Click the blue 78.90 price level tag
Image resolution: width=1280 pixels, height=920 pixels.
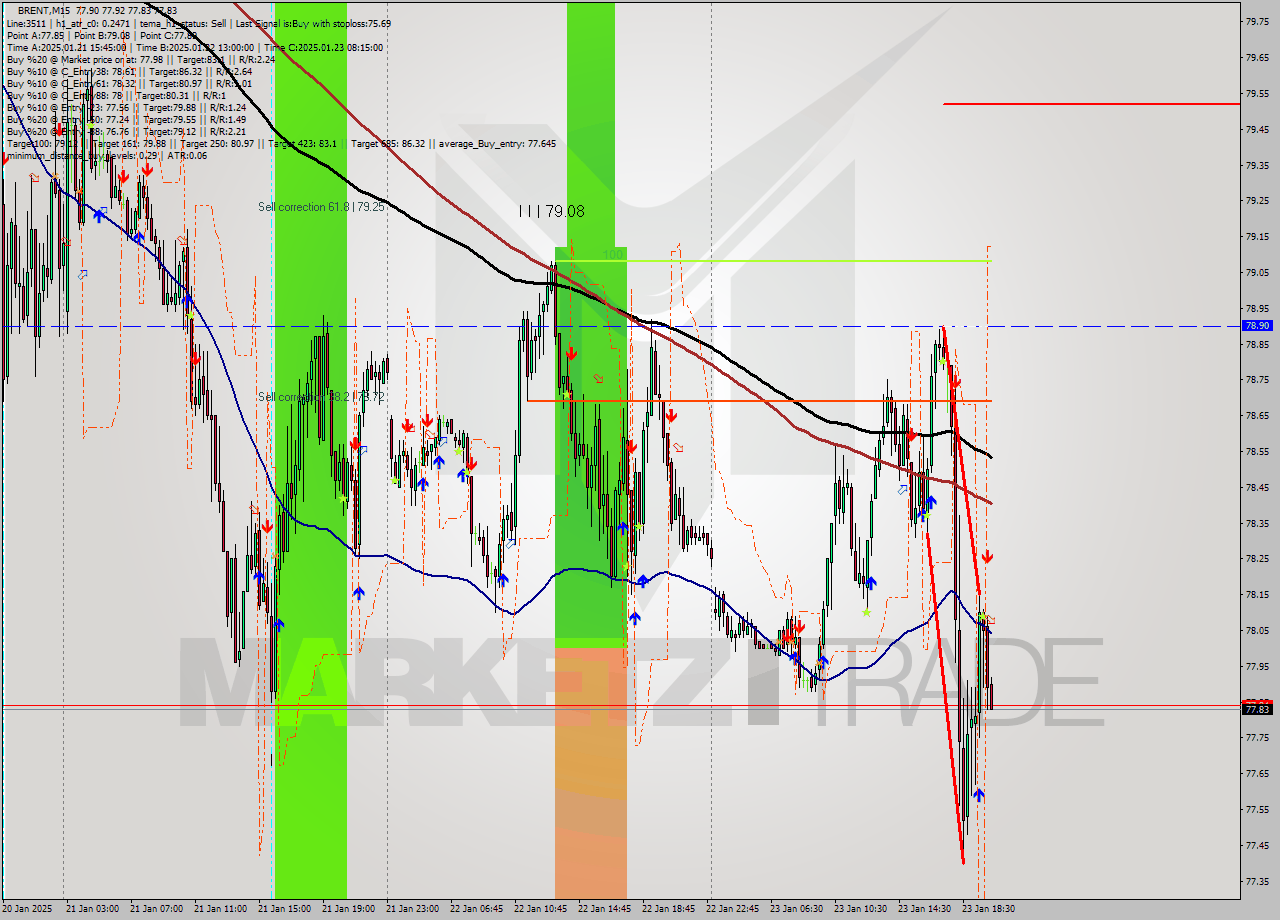coord(1257,326)
